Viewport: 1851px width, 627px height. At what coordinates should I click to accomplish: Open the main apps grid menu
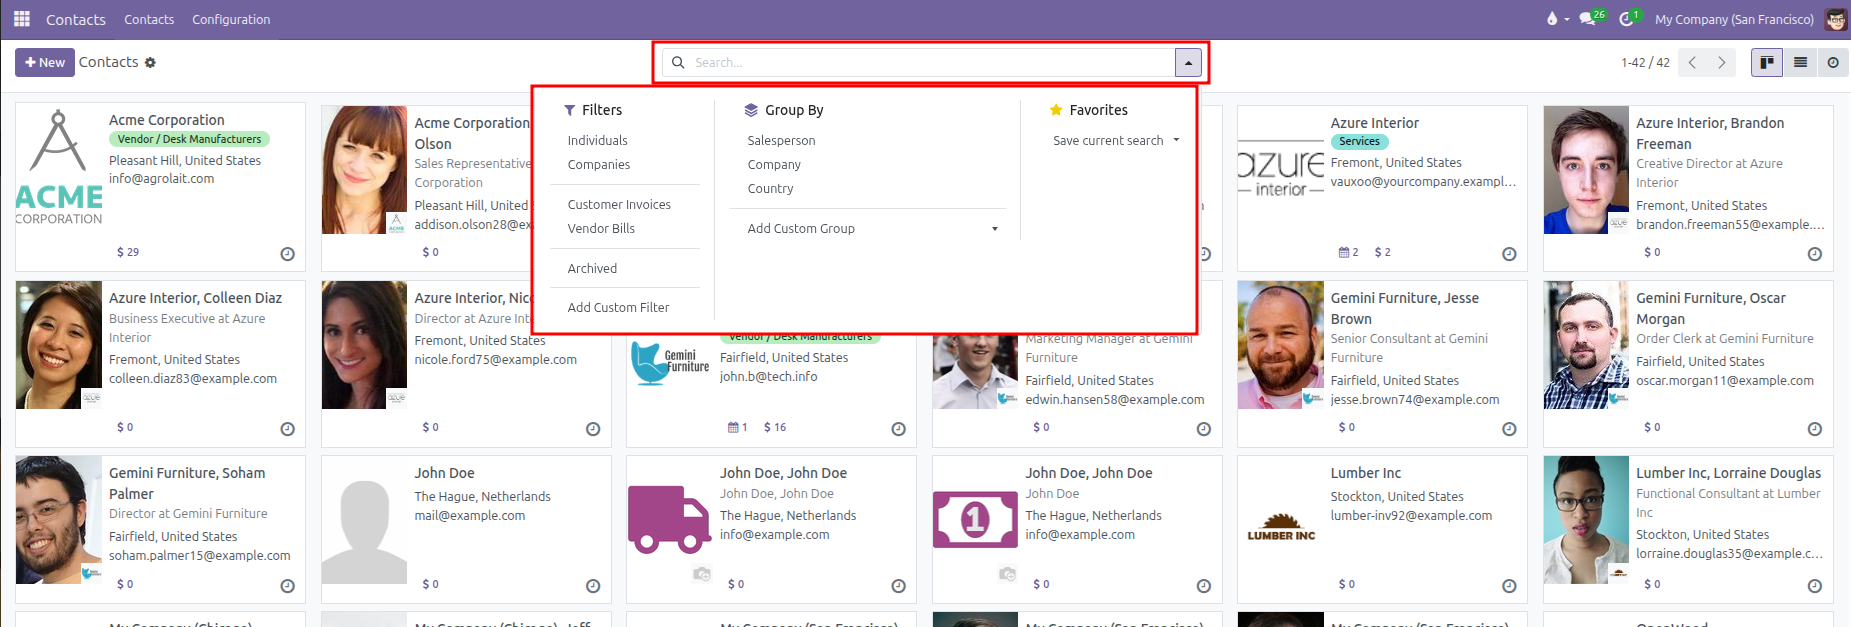(x=22, y=19)
